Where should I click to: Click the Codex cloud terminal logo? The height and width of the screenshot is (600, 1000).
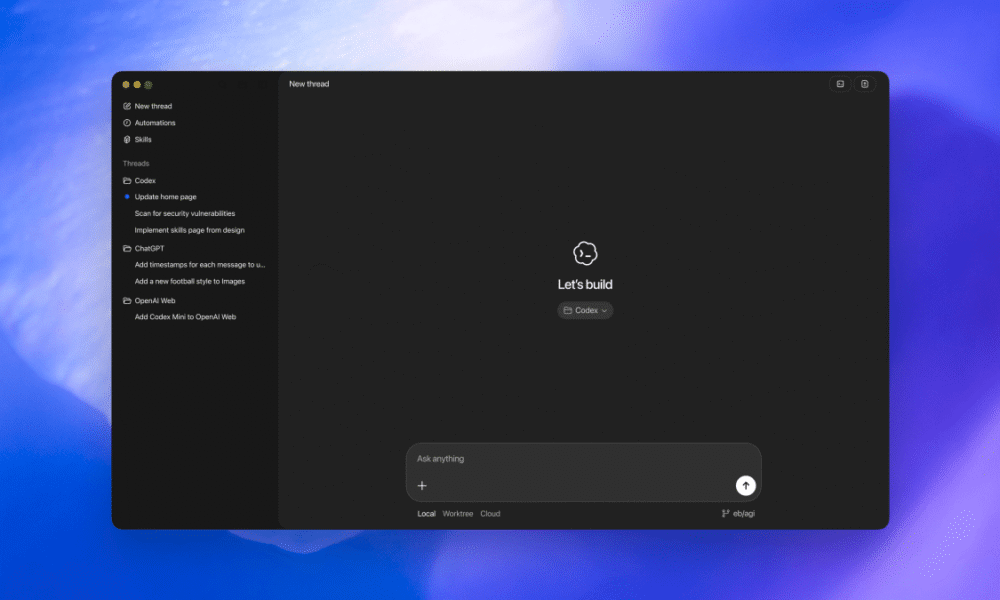tap(585, 254)
